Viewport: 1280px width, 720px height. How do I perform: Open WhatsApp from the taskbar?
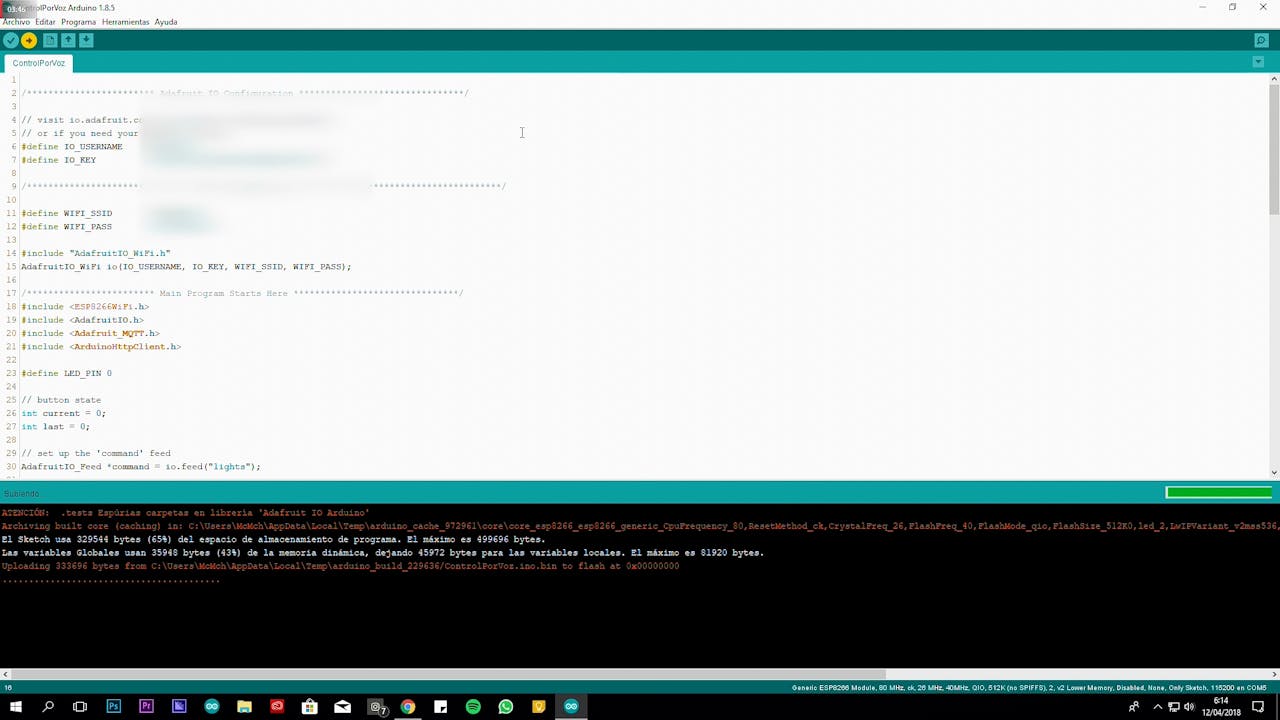pos(506,707)
